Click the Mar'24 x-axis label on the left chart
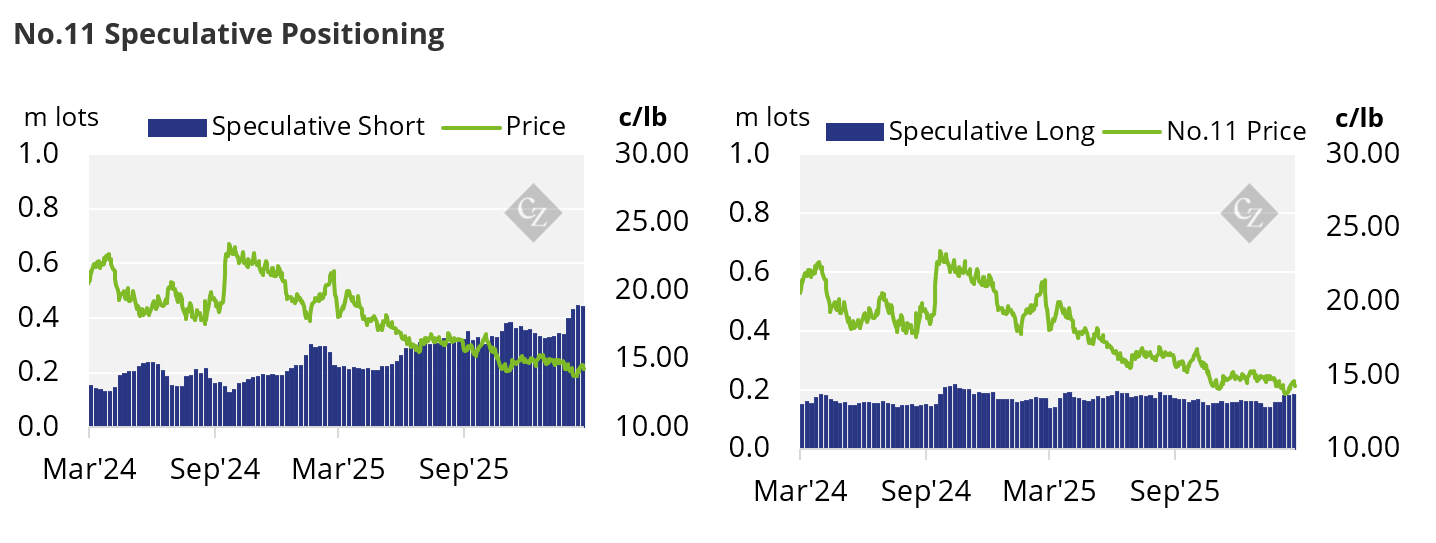The height and width of the screenshot is (543, 1436). tap(89, 469)
